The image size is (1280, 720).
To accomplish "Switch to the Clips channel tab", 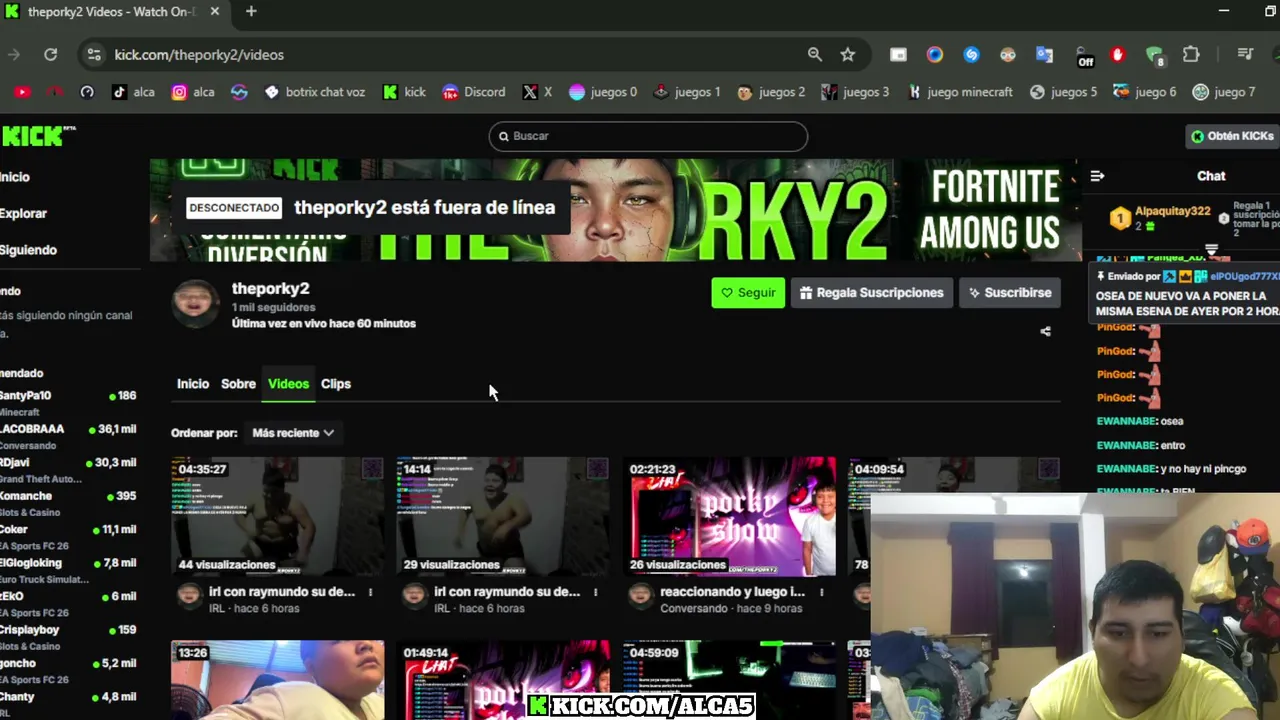I will point(336,384).
